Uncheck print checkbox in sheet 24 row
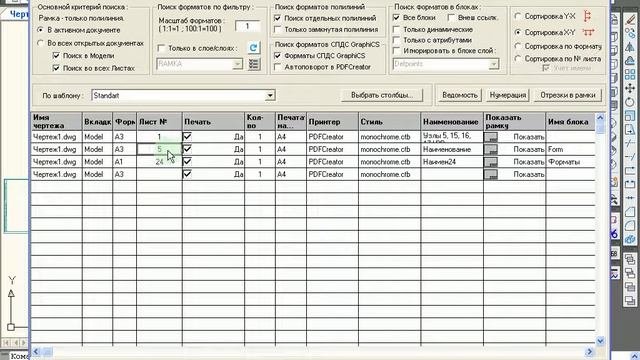Screen dimensions: 640x360 click(187, 162)
